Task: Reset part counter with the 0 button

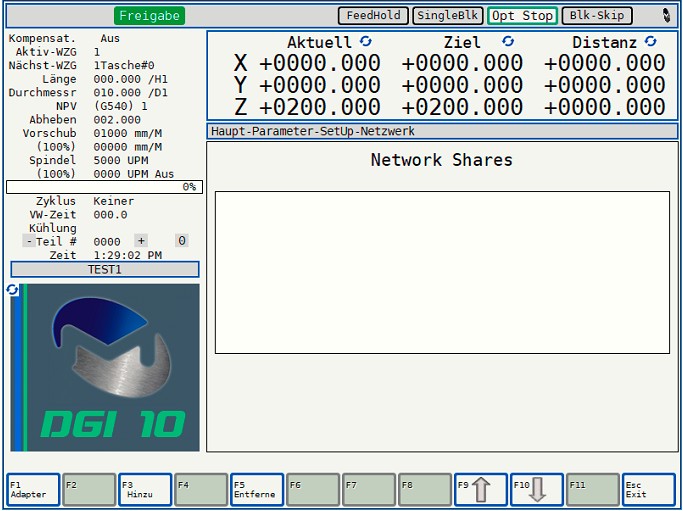Action: (x=182, y=240)
